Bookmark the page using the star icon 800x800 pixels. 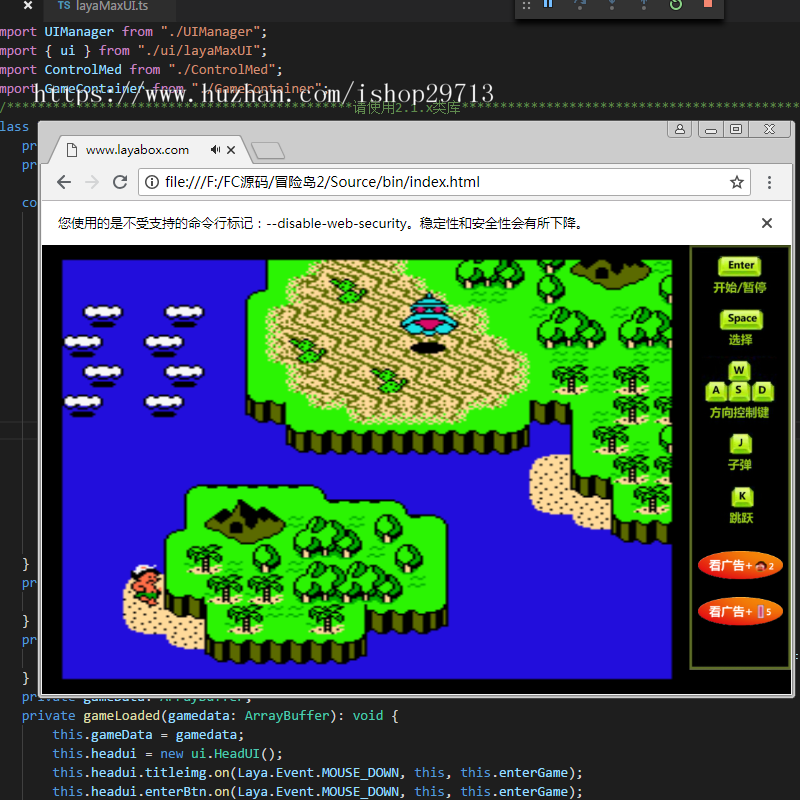pos(737,183)
